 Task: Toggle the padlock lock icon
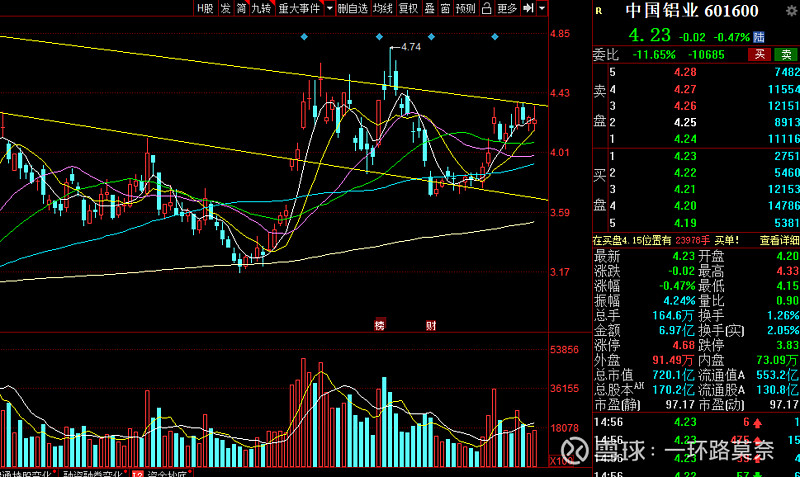[487, 8]
